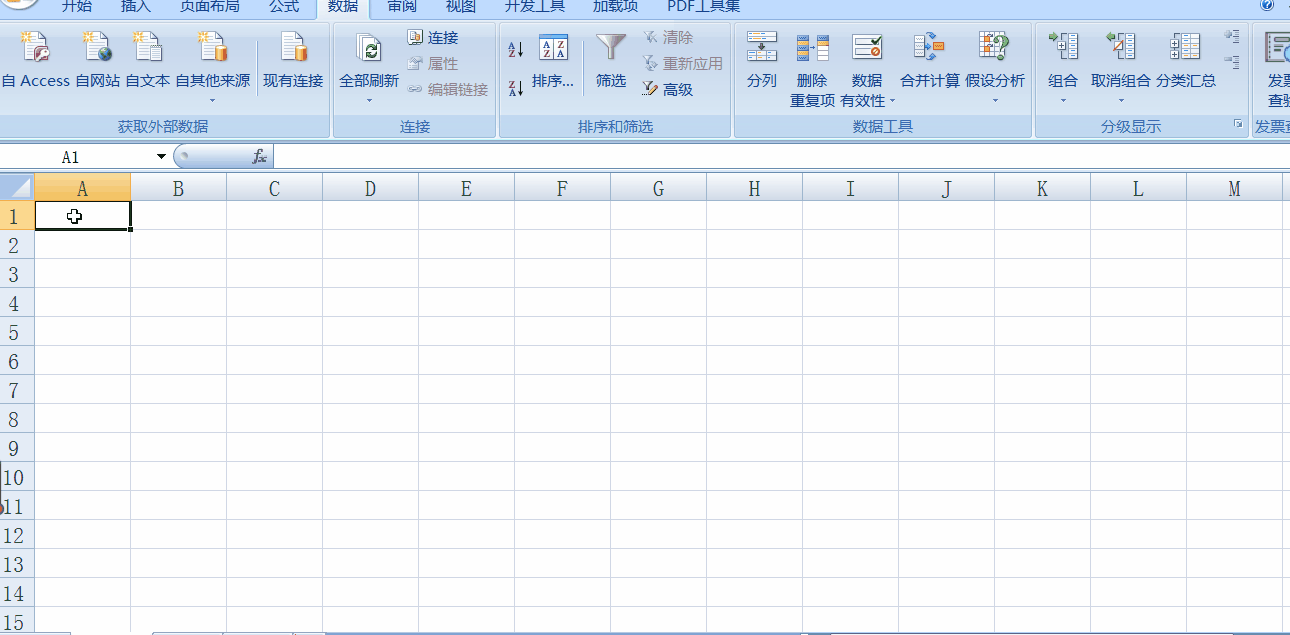Switch to the 页面布局 tab
This screenshot has width=1290, height=635.
[210, 7]
